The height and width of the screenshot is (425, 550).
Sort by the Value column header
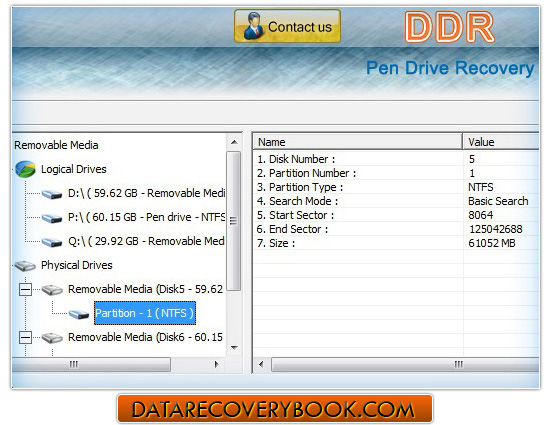(501, 142)
